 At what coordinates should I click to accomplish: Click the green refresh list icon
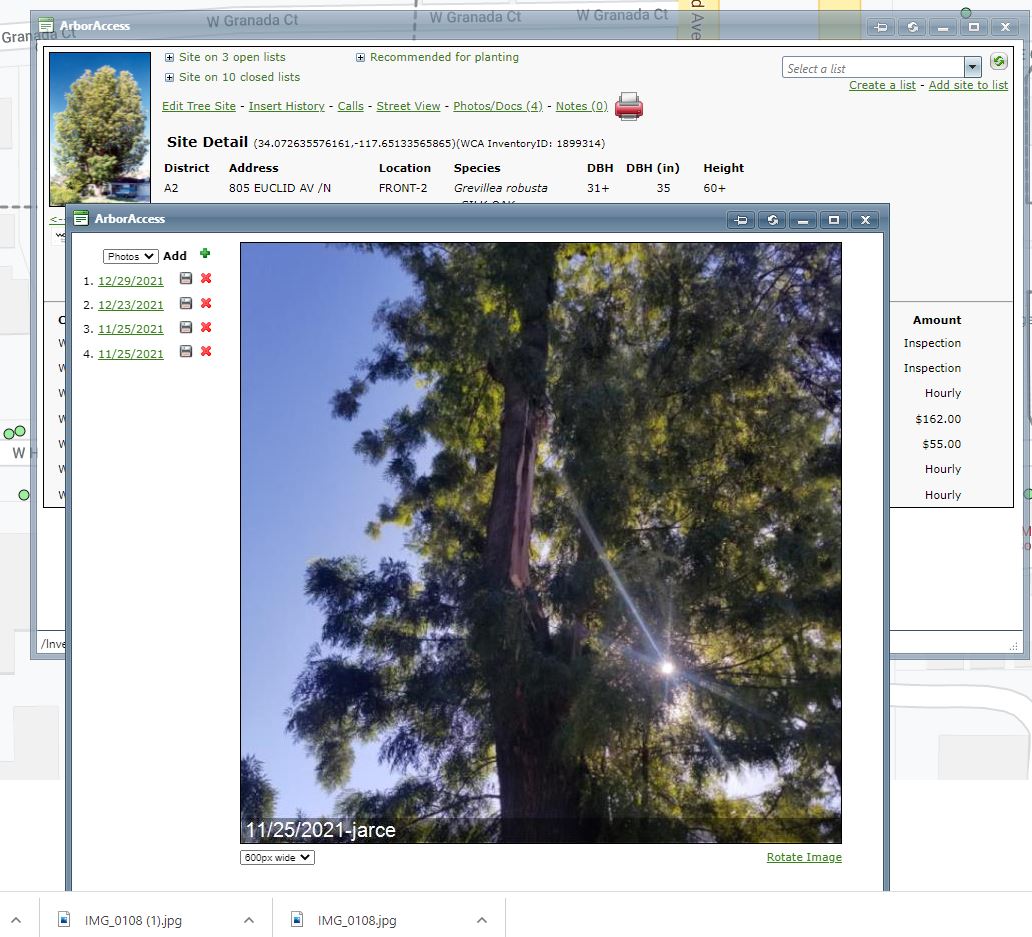tap(998, 62)
